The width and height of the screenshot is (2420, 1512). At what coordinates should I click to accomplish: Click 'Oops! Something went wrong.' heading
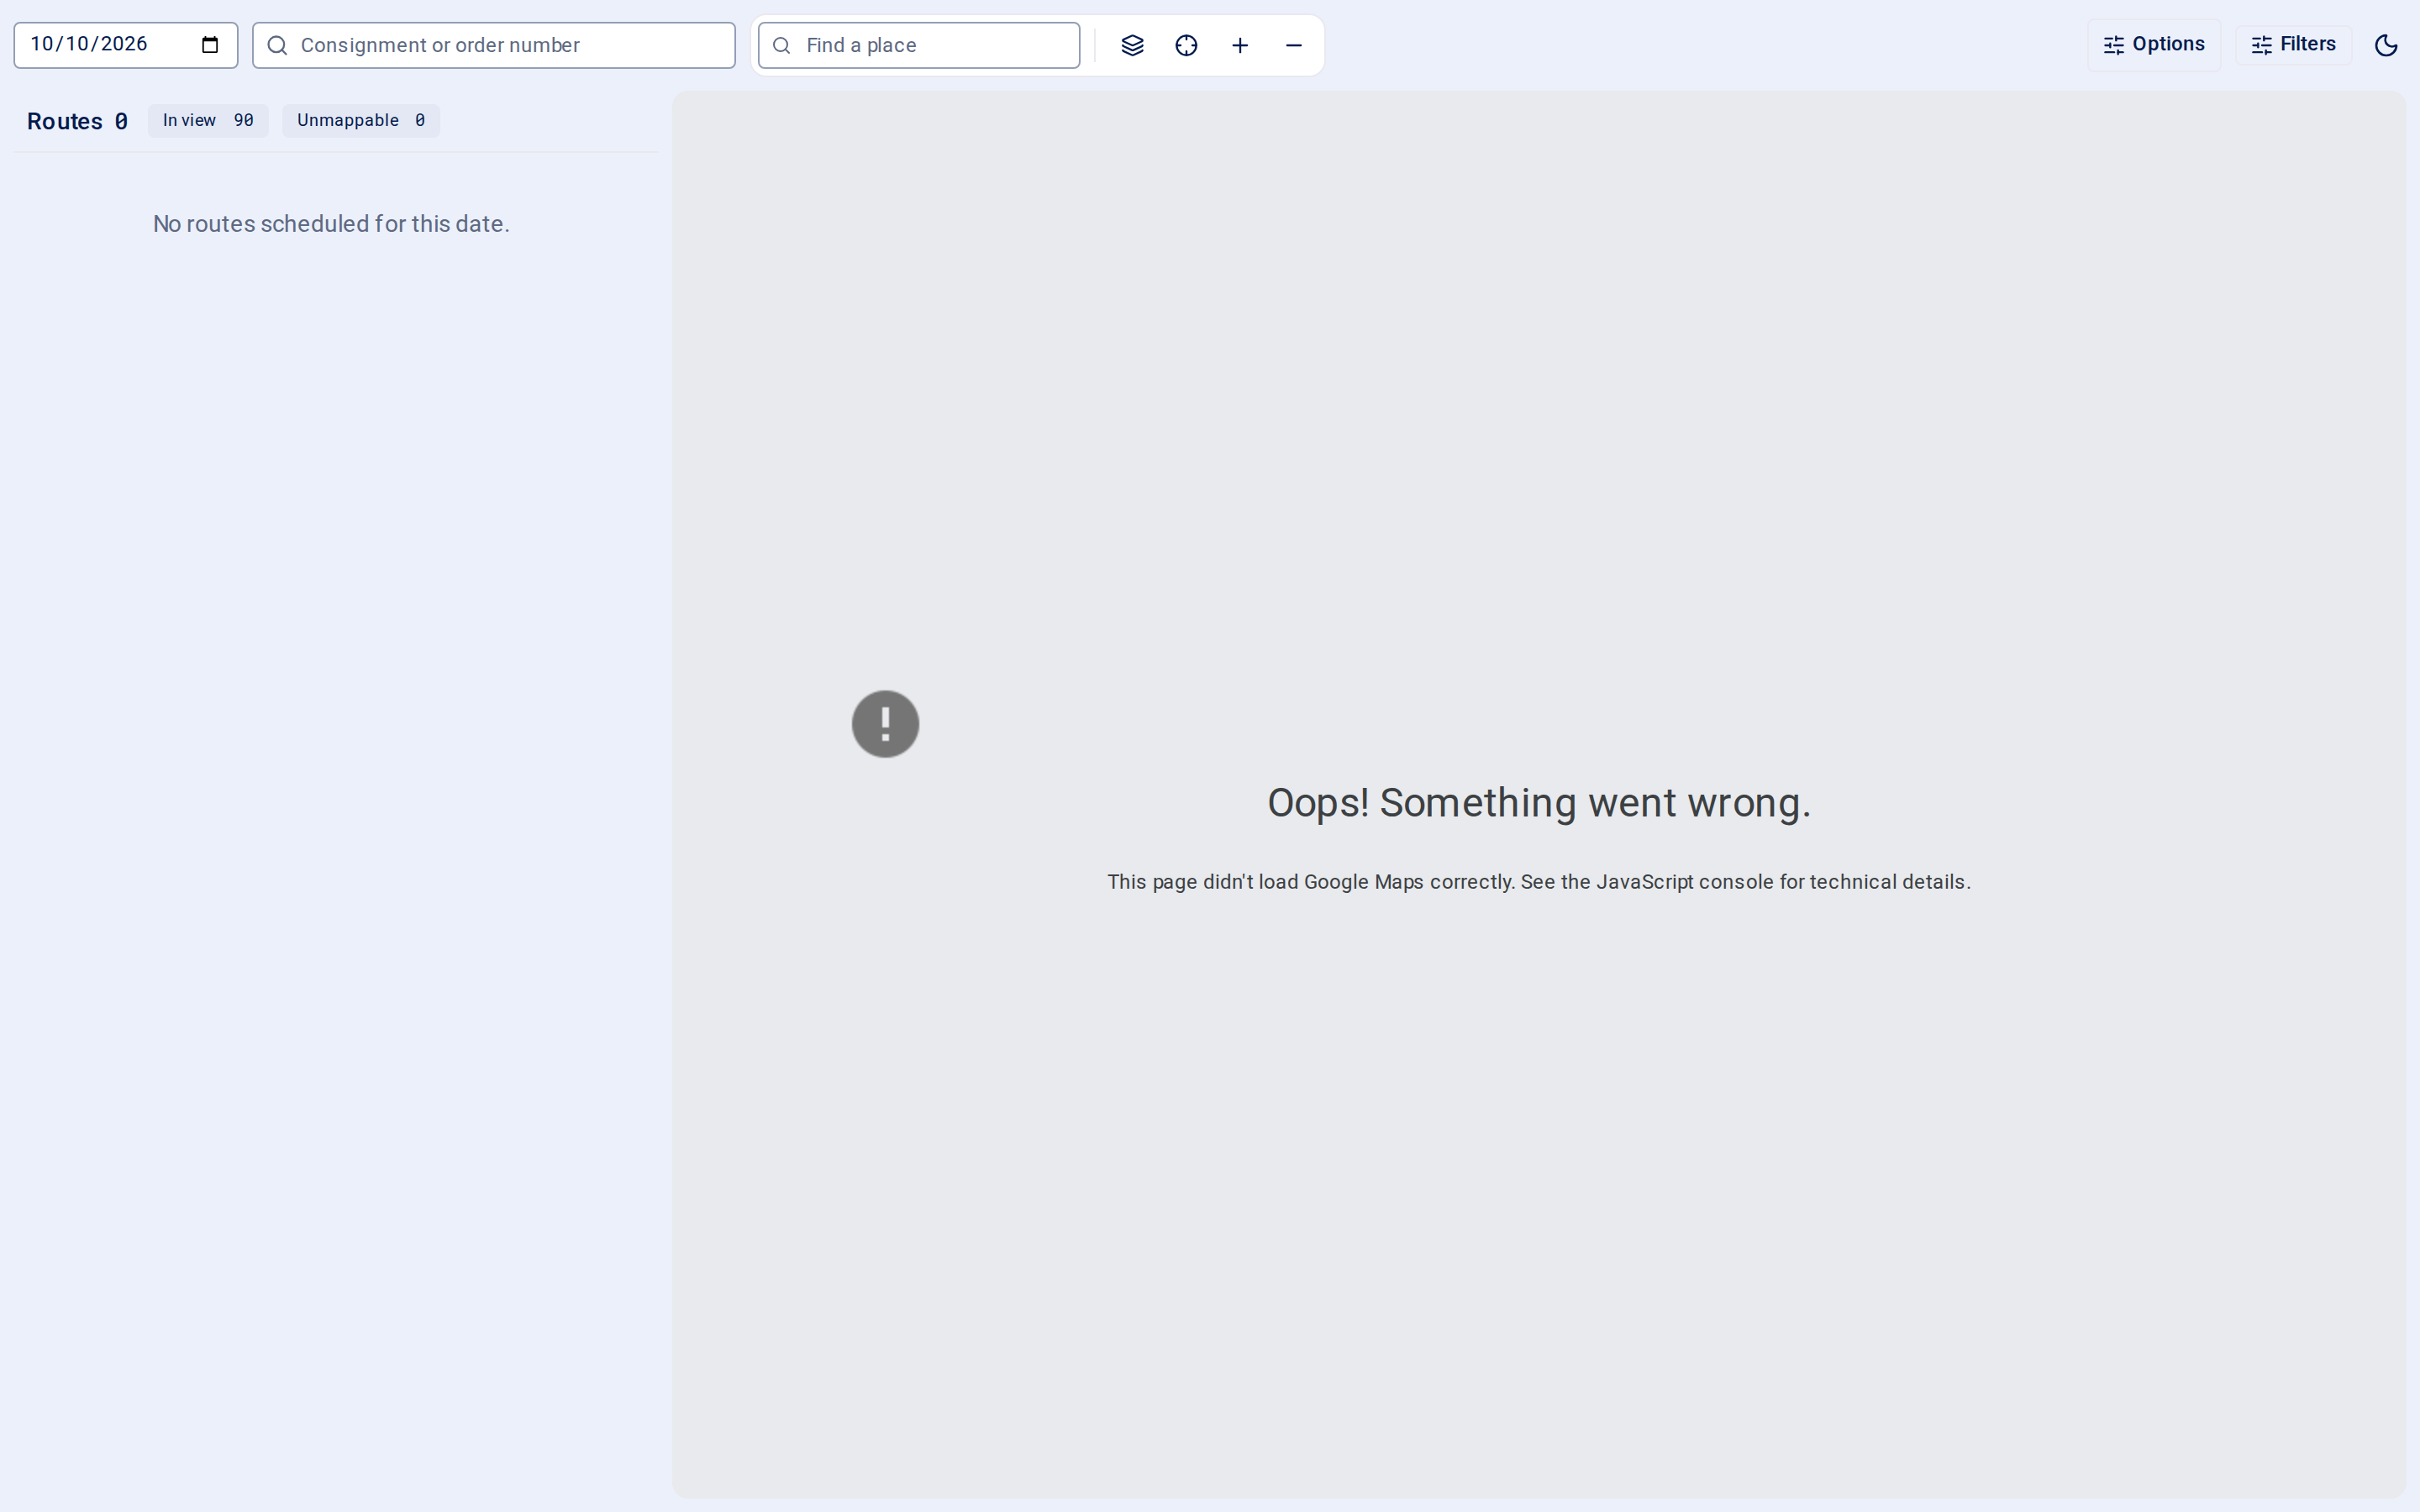1539,803
